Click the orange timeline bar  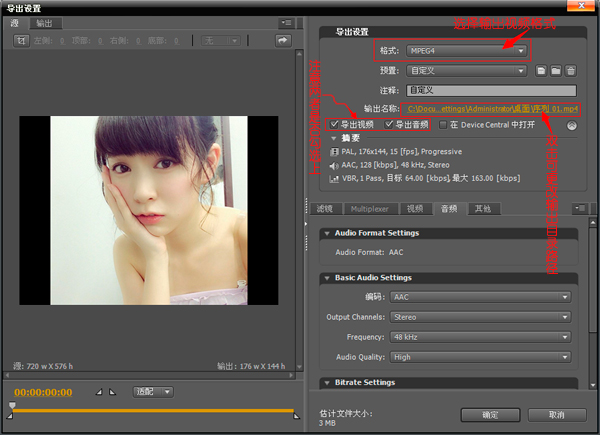pos(153,411)
